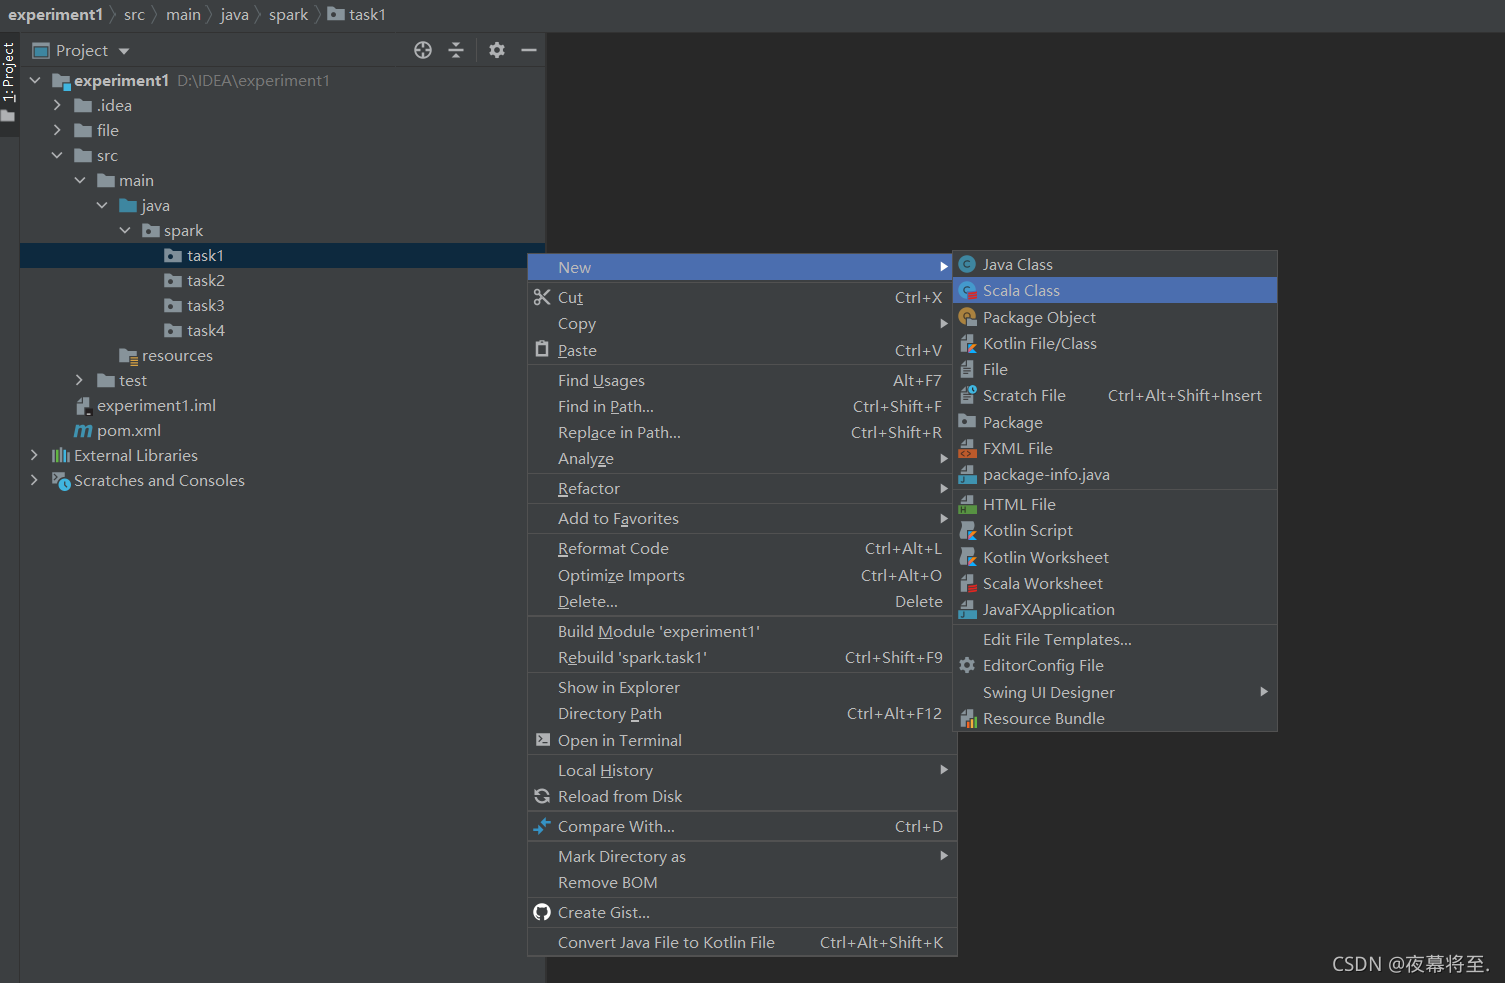
Task: Click the JavaFXApplication icon
Action: tap(967, 609)
